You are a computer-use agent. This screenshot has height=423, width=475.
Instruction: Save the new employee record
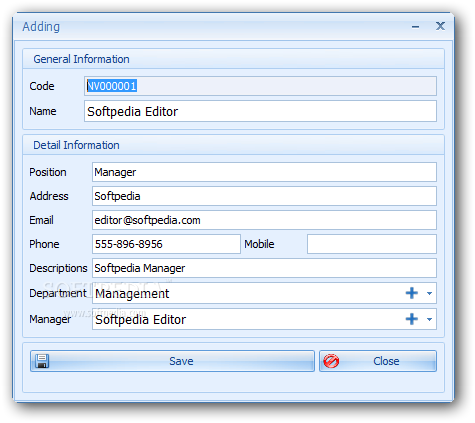[x=172, y=361]
